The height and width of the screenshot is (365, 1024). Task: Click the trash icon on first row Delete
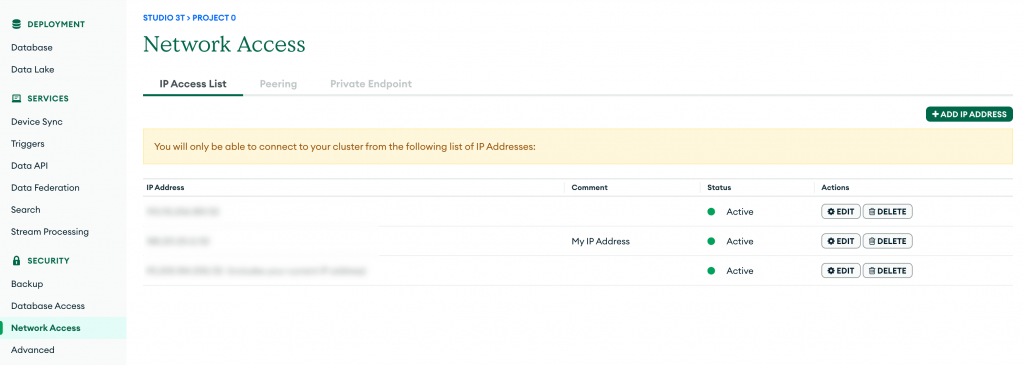[x=872, y=212]
